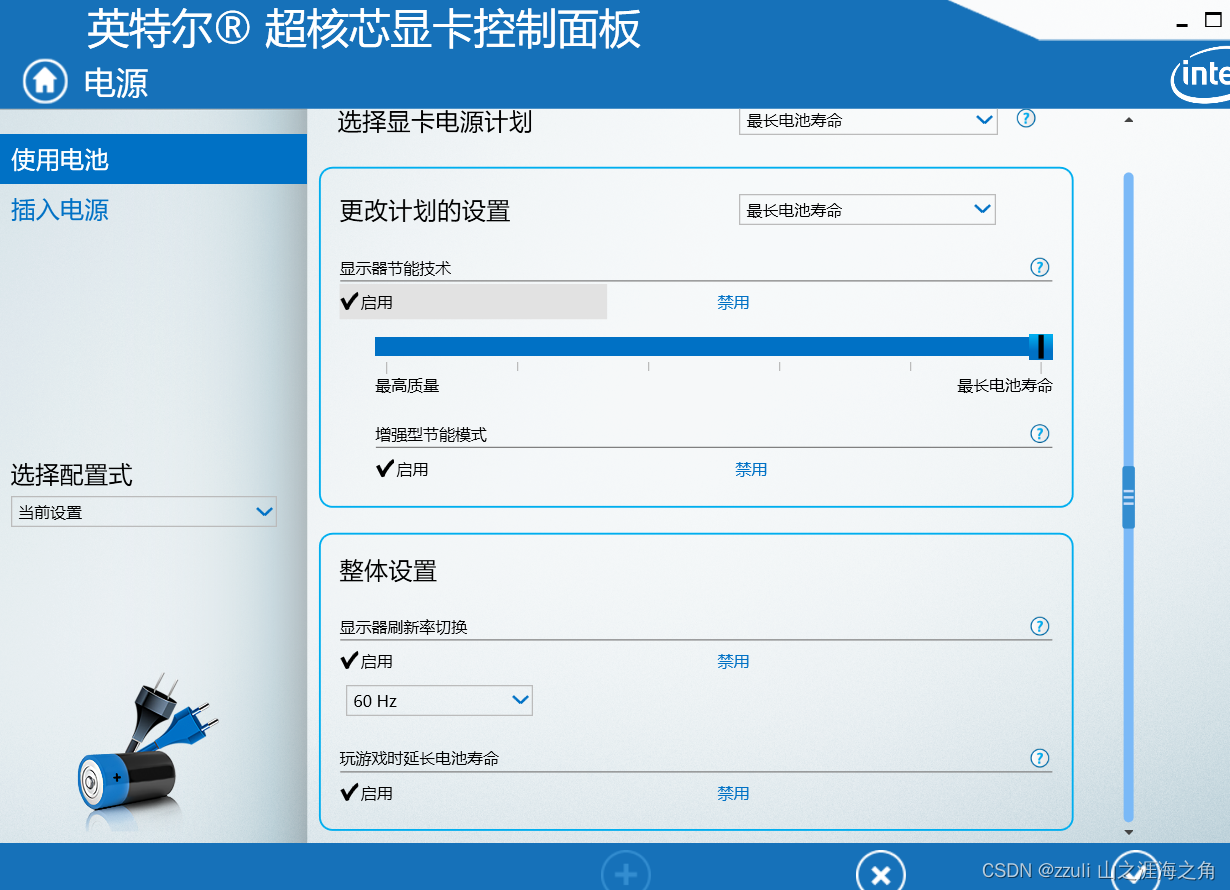Click the Home icon beside 电源
This screenshot has height=890, width=1230.
click(45, 80)
